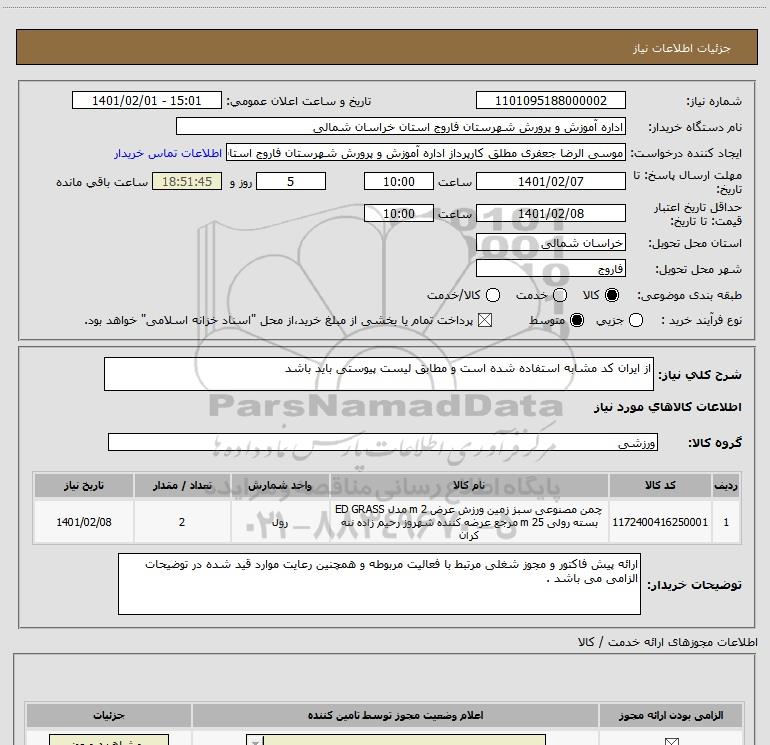The image size is (770, 745).
Task: Open the permit status dropdown arrow
Action: tap(255, 741)
